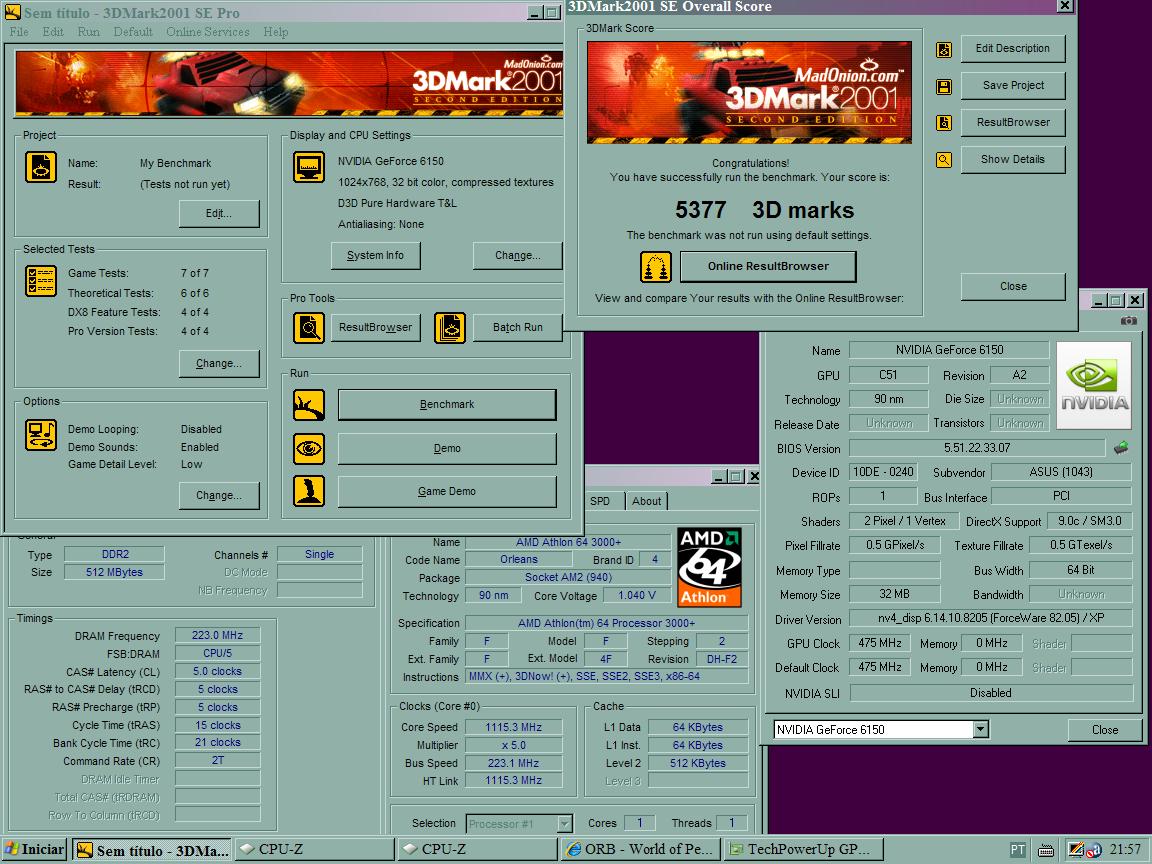The height and width of the screenshot is (864, 1152).
Task: Click the taskbar clock showing 21:57
Action: [1125, 850]
